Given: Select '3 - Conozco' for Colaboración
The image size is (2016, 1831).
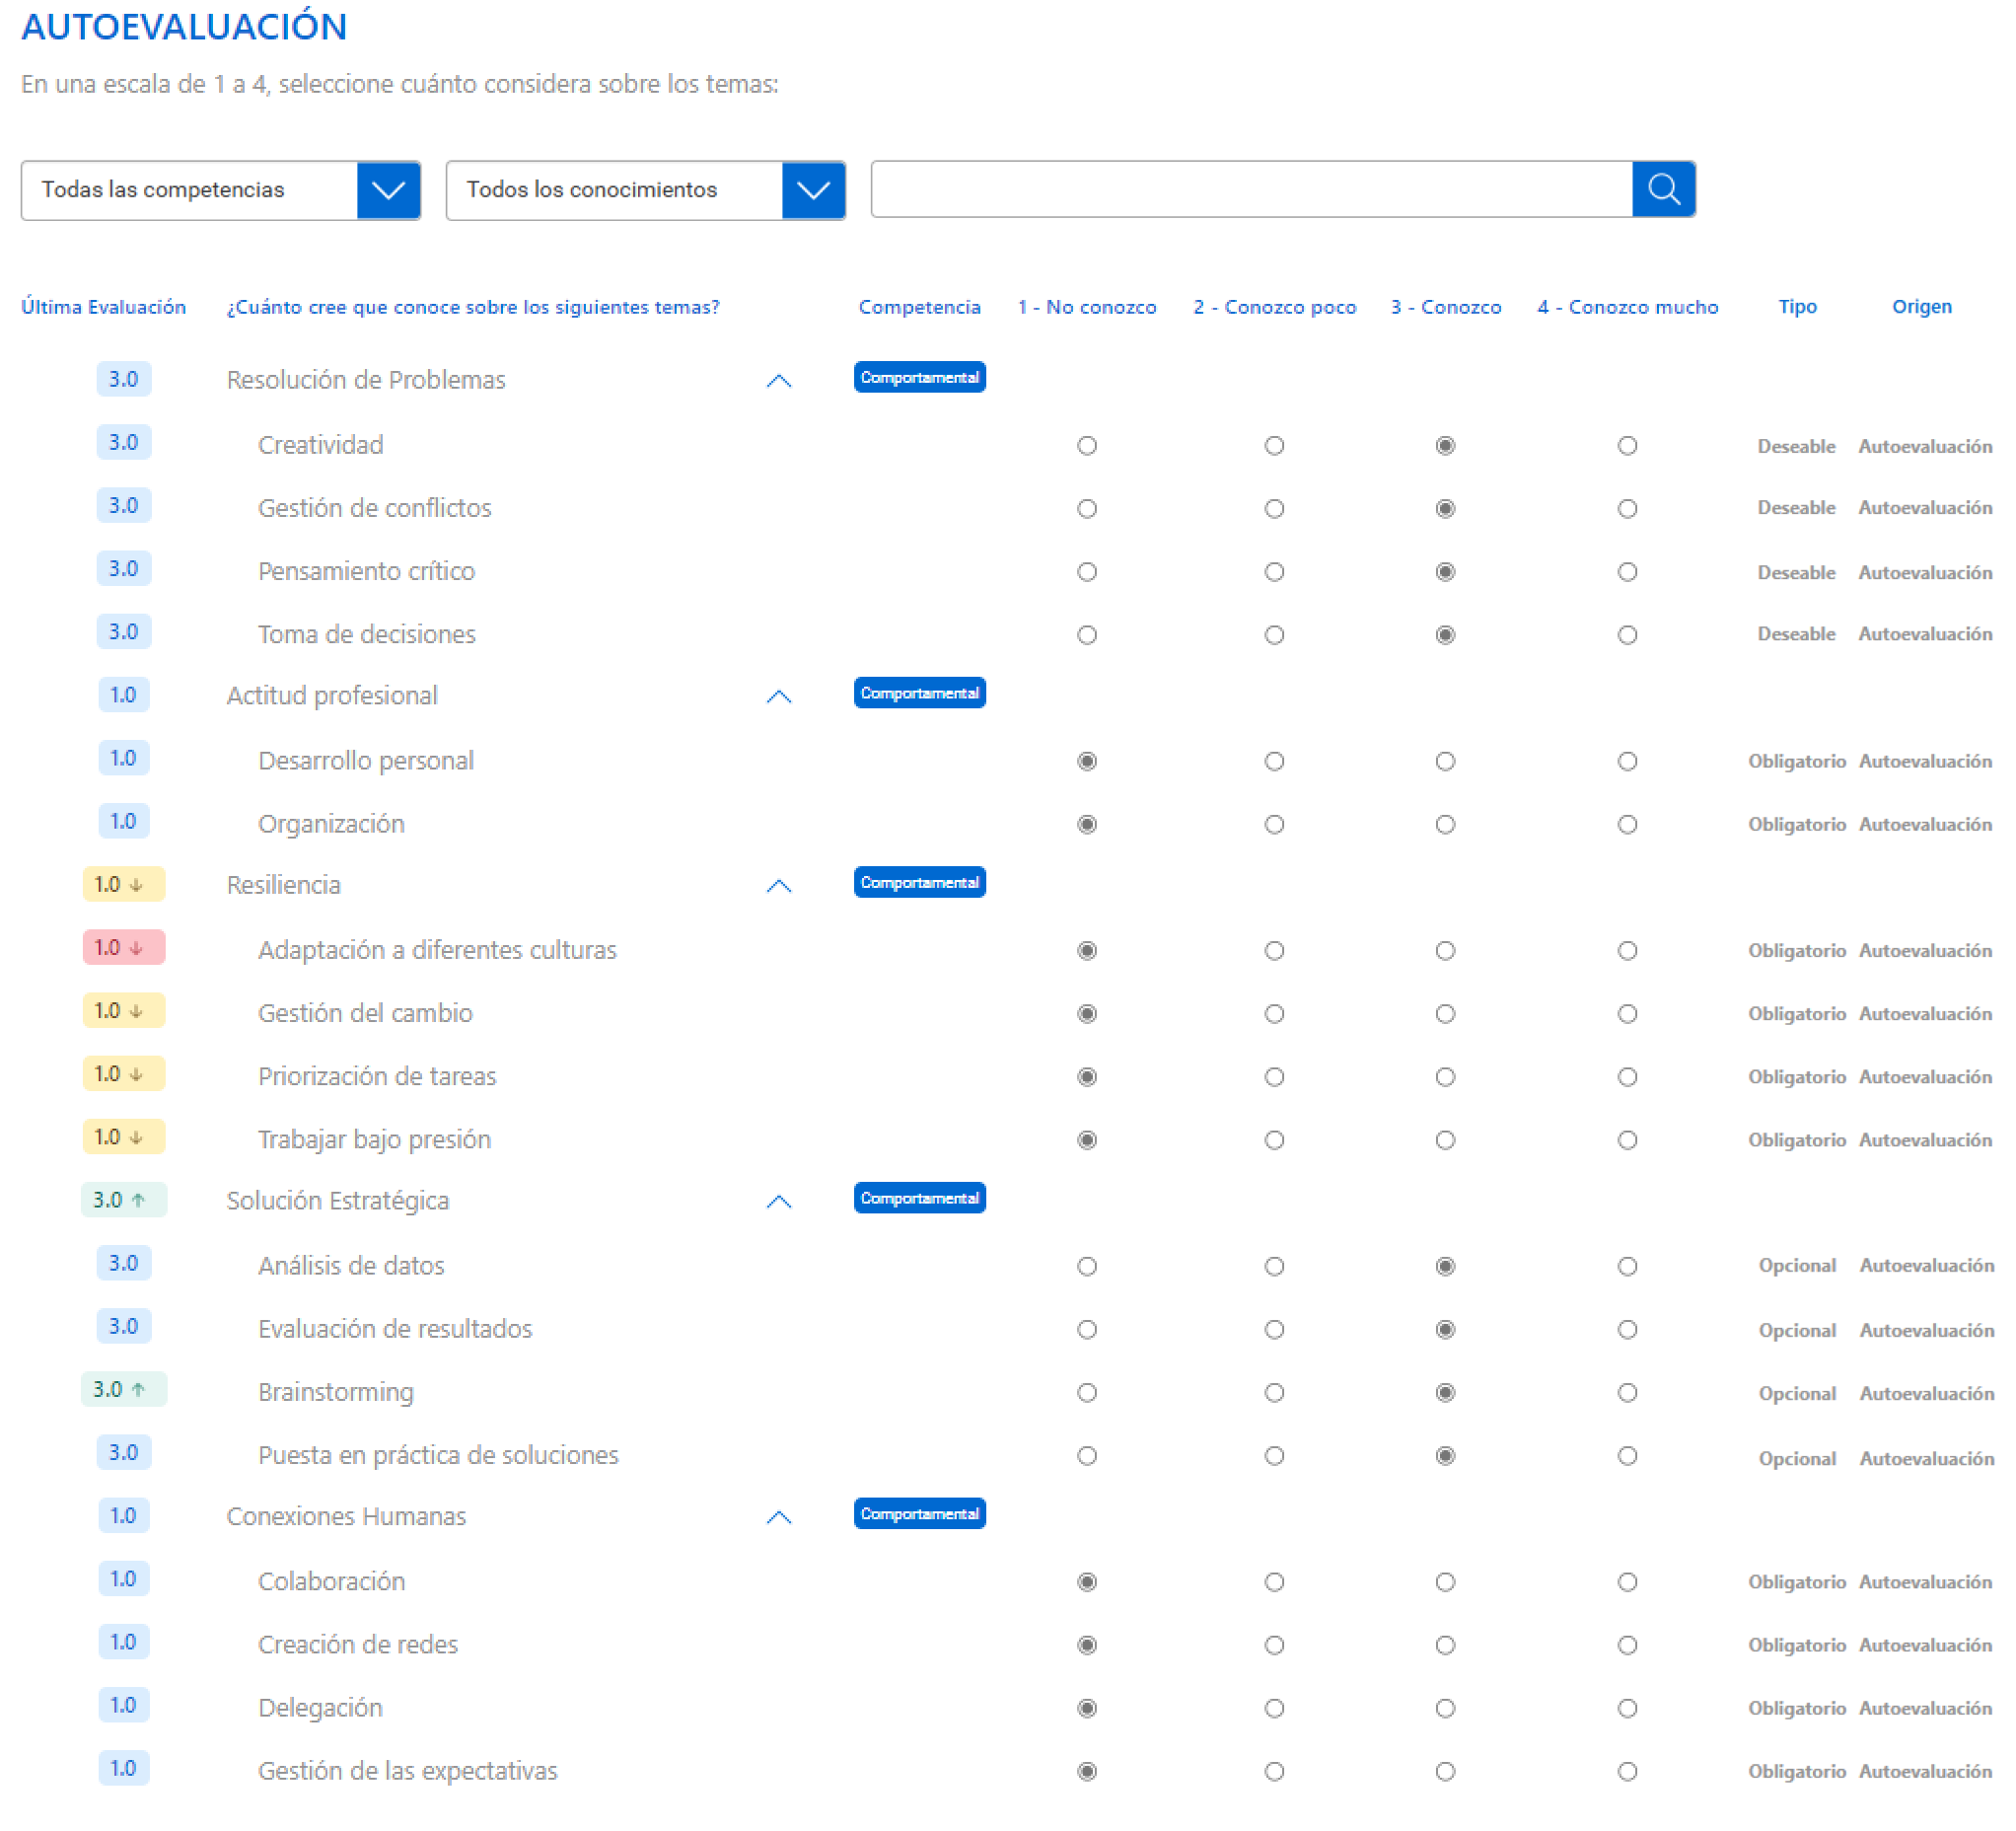Looking at the screenshot, I should (1444, 1582).
